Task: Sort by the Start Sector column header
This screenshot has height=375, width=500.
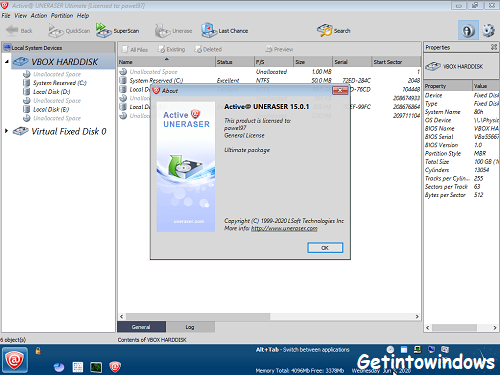Action: [x=396, y=62]
